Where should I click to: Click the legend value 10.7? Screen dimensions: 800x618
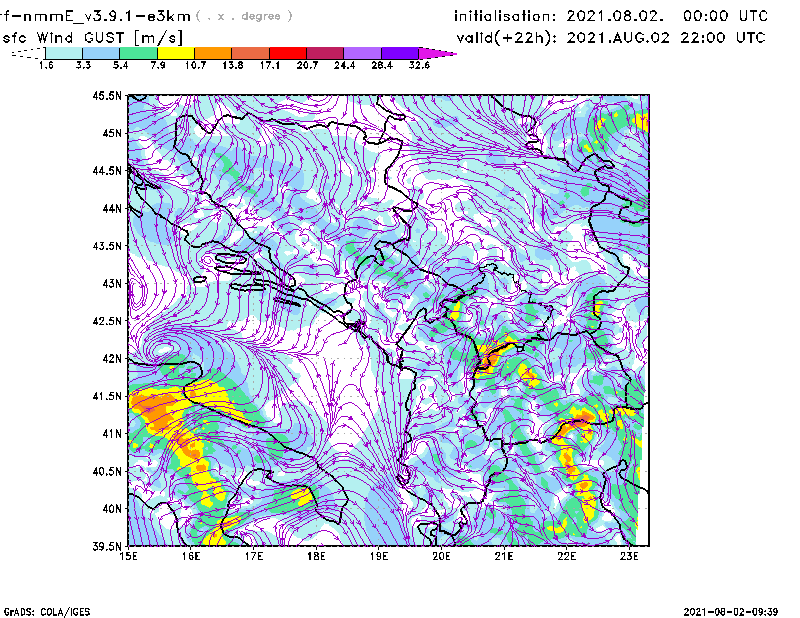pos(195,65)
